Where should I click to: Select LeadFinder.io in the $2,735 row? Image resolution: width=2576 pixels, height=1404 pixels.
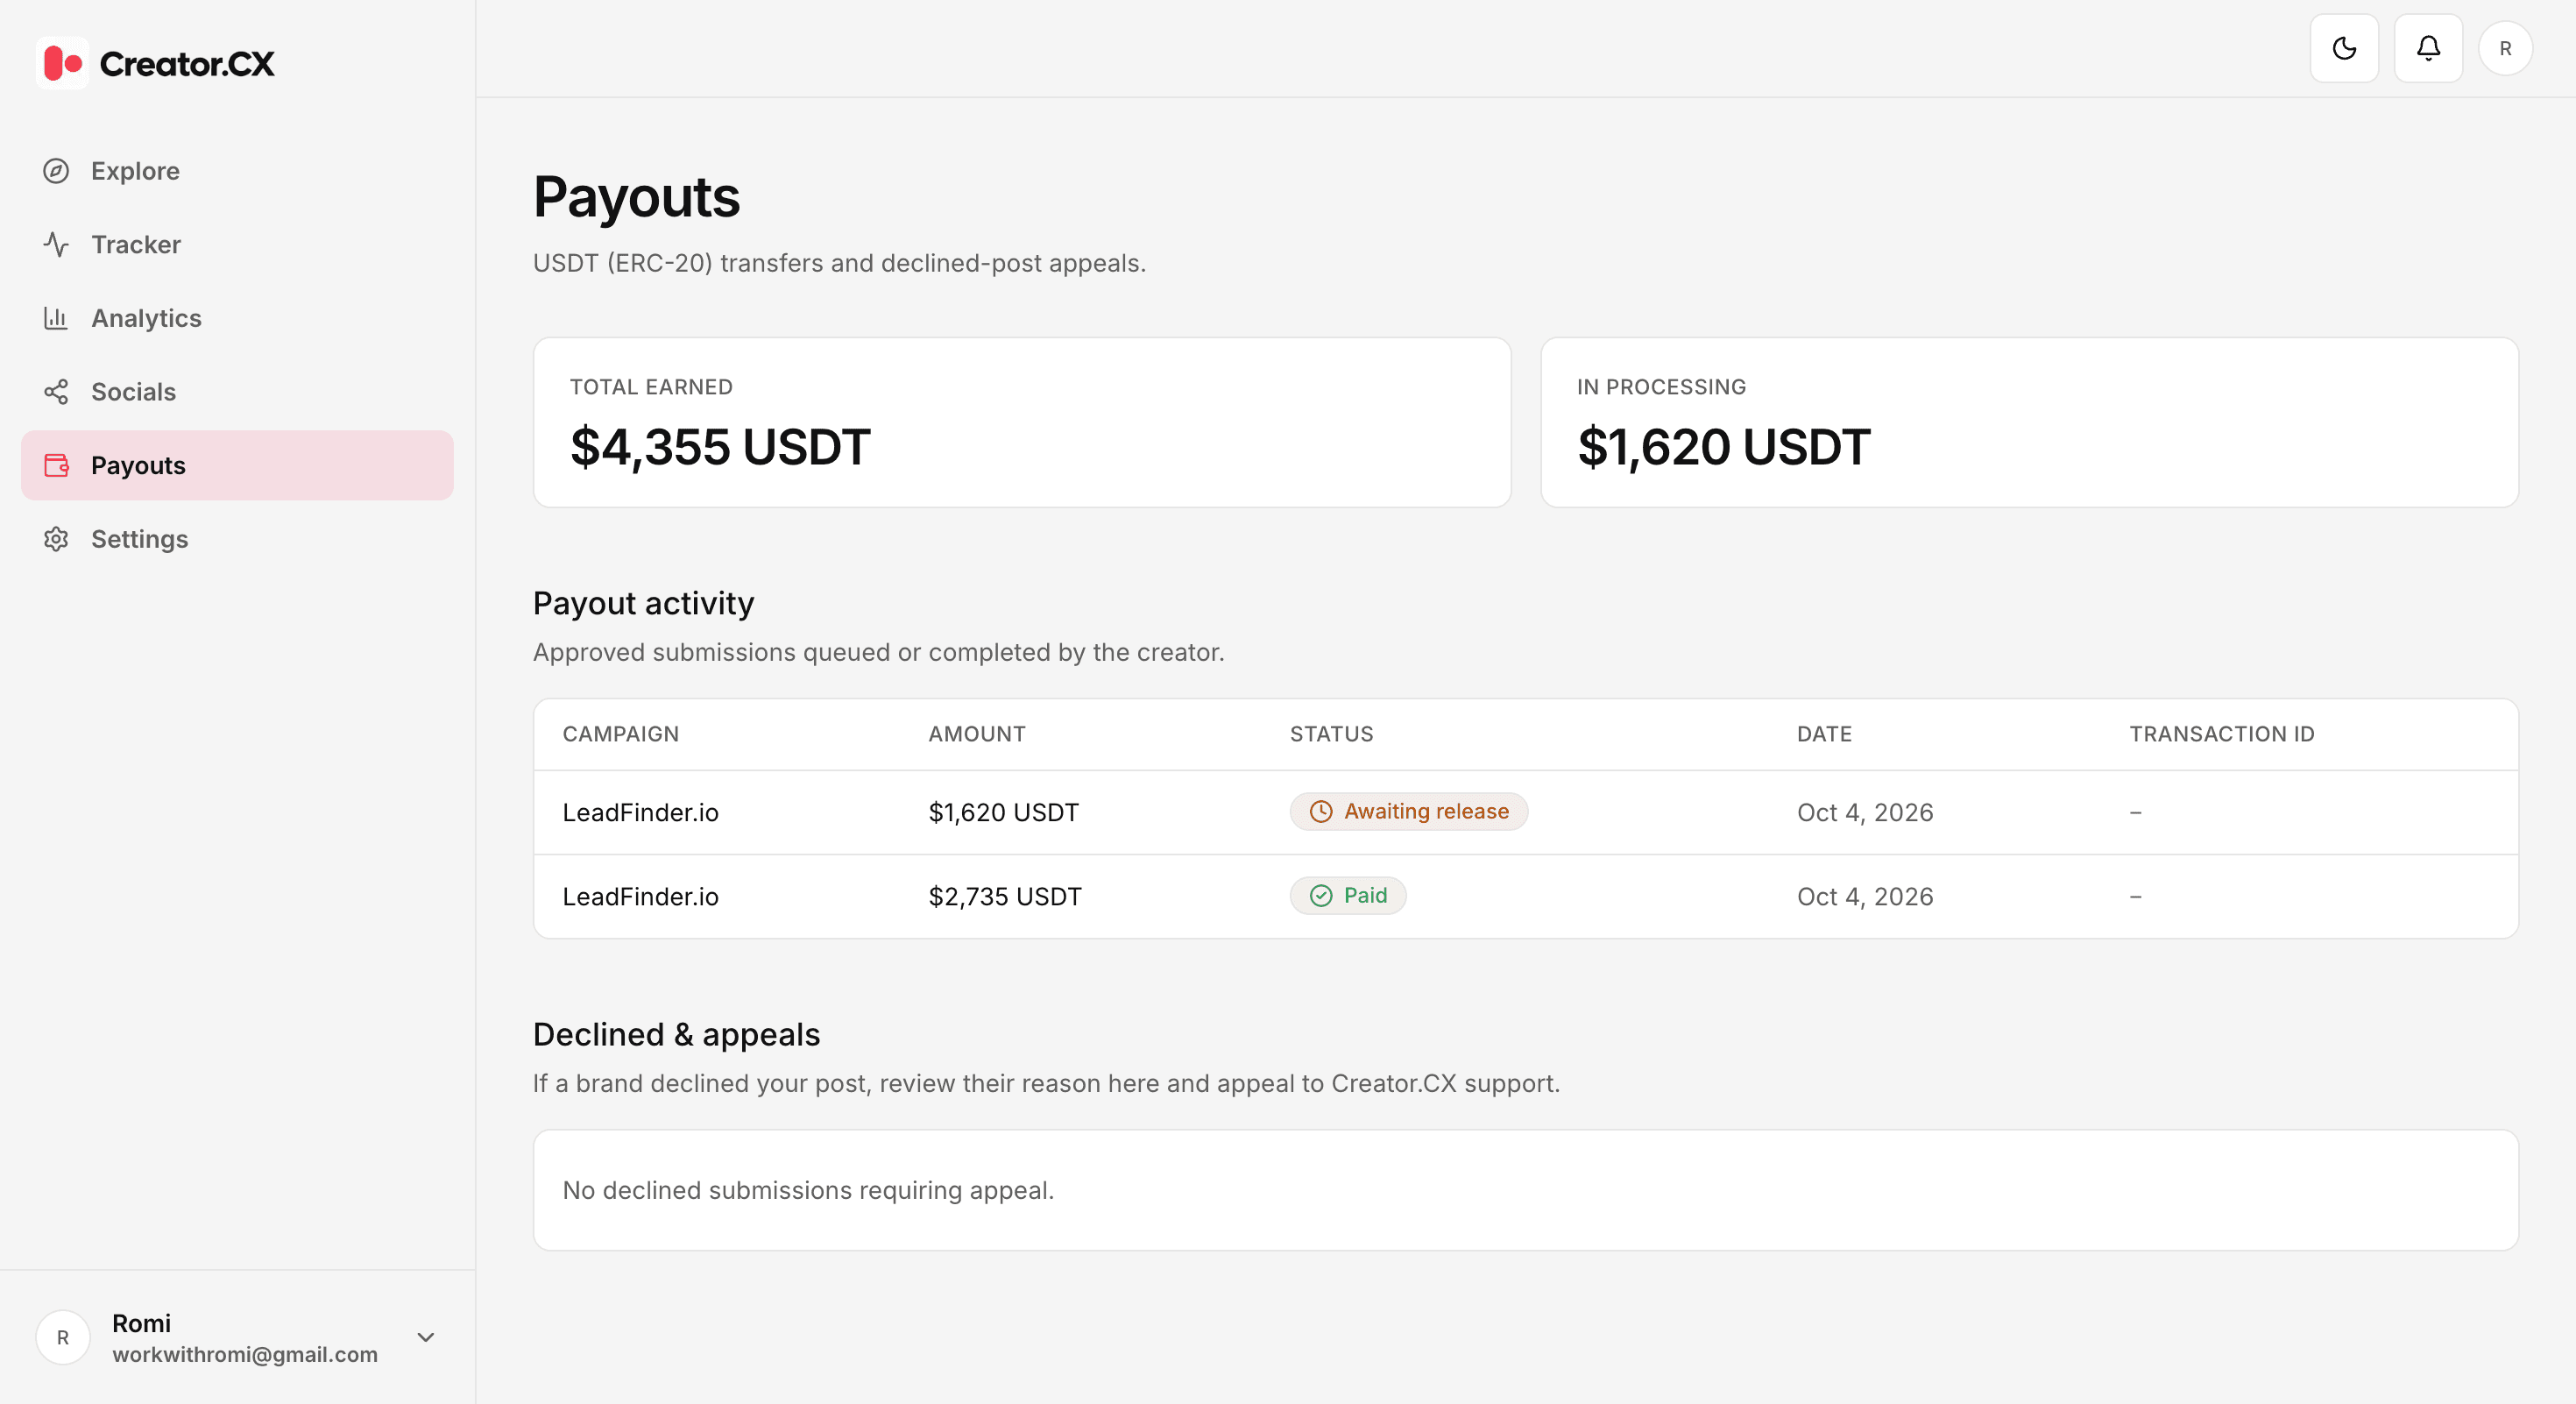pos(641,896)
